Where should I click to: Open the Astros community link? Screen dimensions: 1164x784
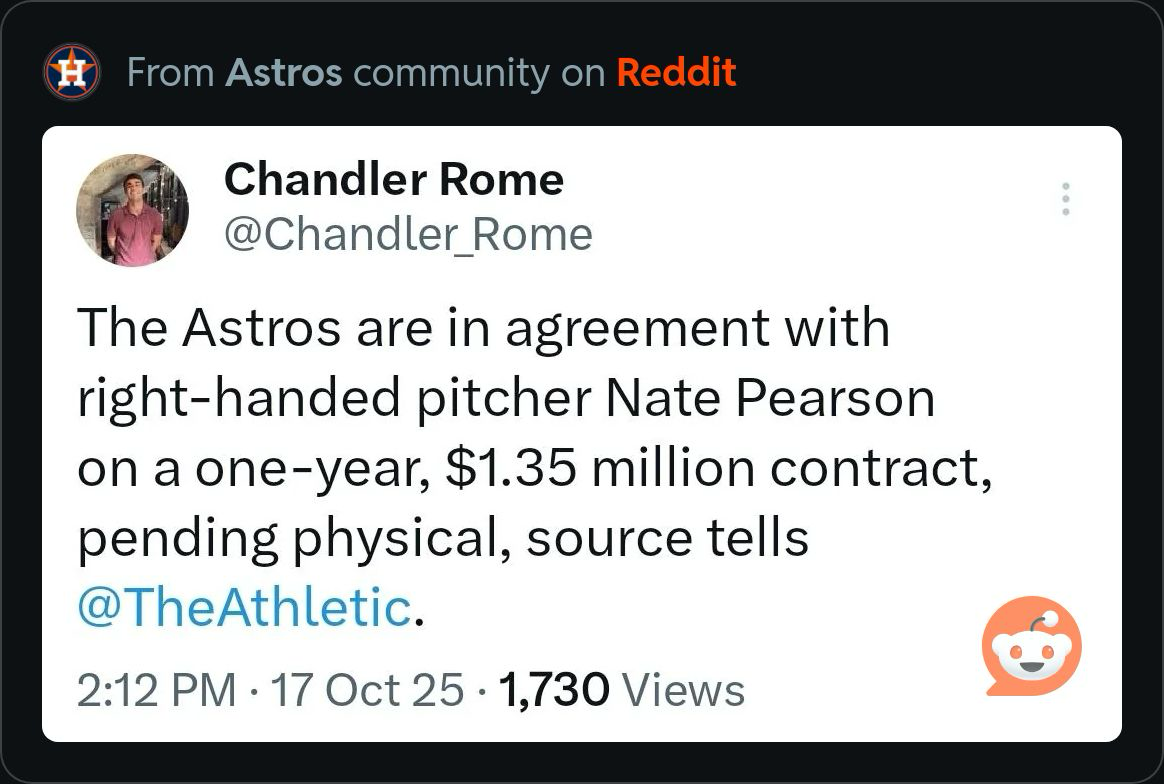[284, 72]
